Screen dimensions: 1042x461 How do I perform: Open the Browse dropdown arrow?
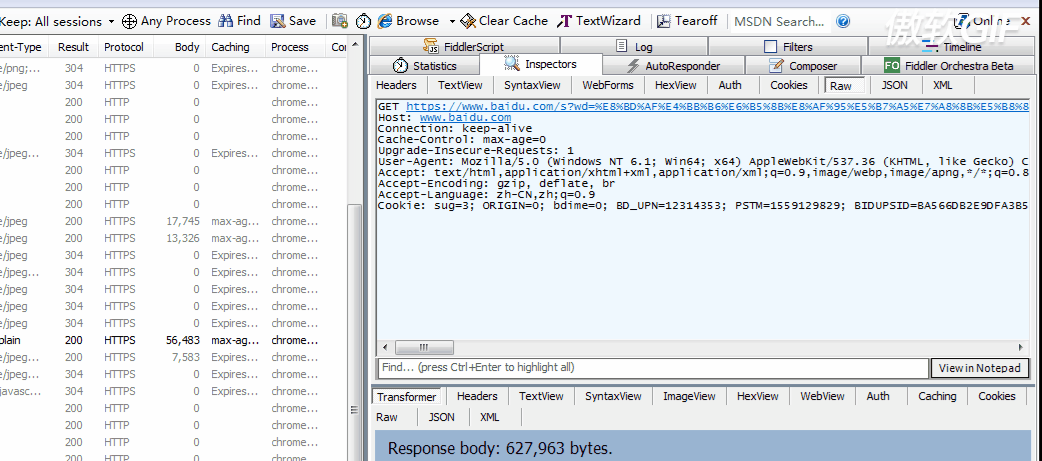point(452,21)
